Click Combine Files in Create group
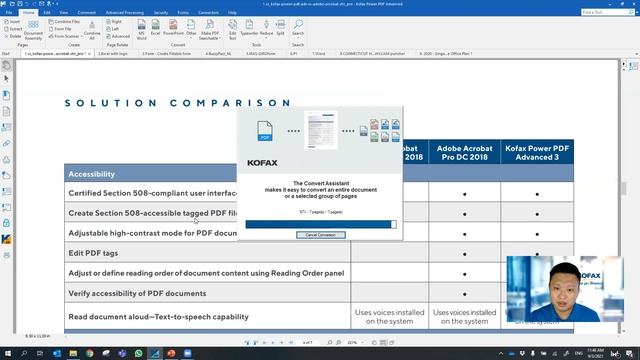Image resolution: width=640 pixels, height=360 pixels. [x=64, y=22]
